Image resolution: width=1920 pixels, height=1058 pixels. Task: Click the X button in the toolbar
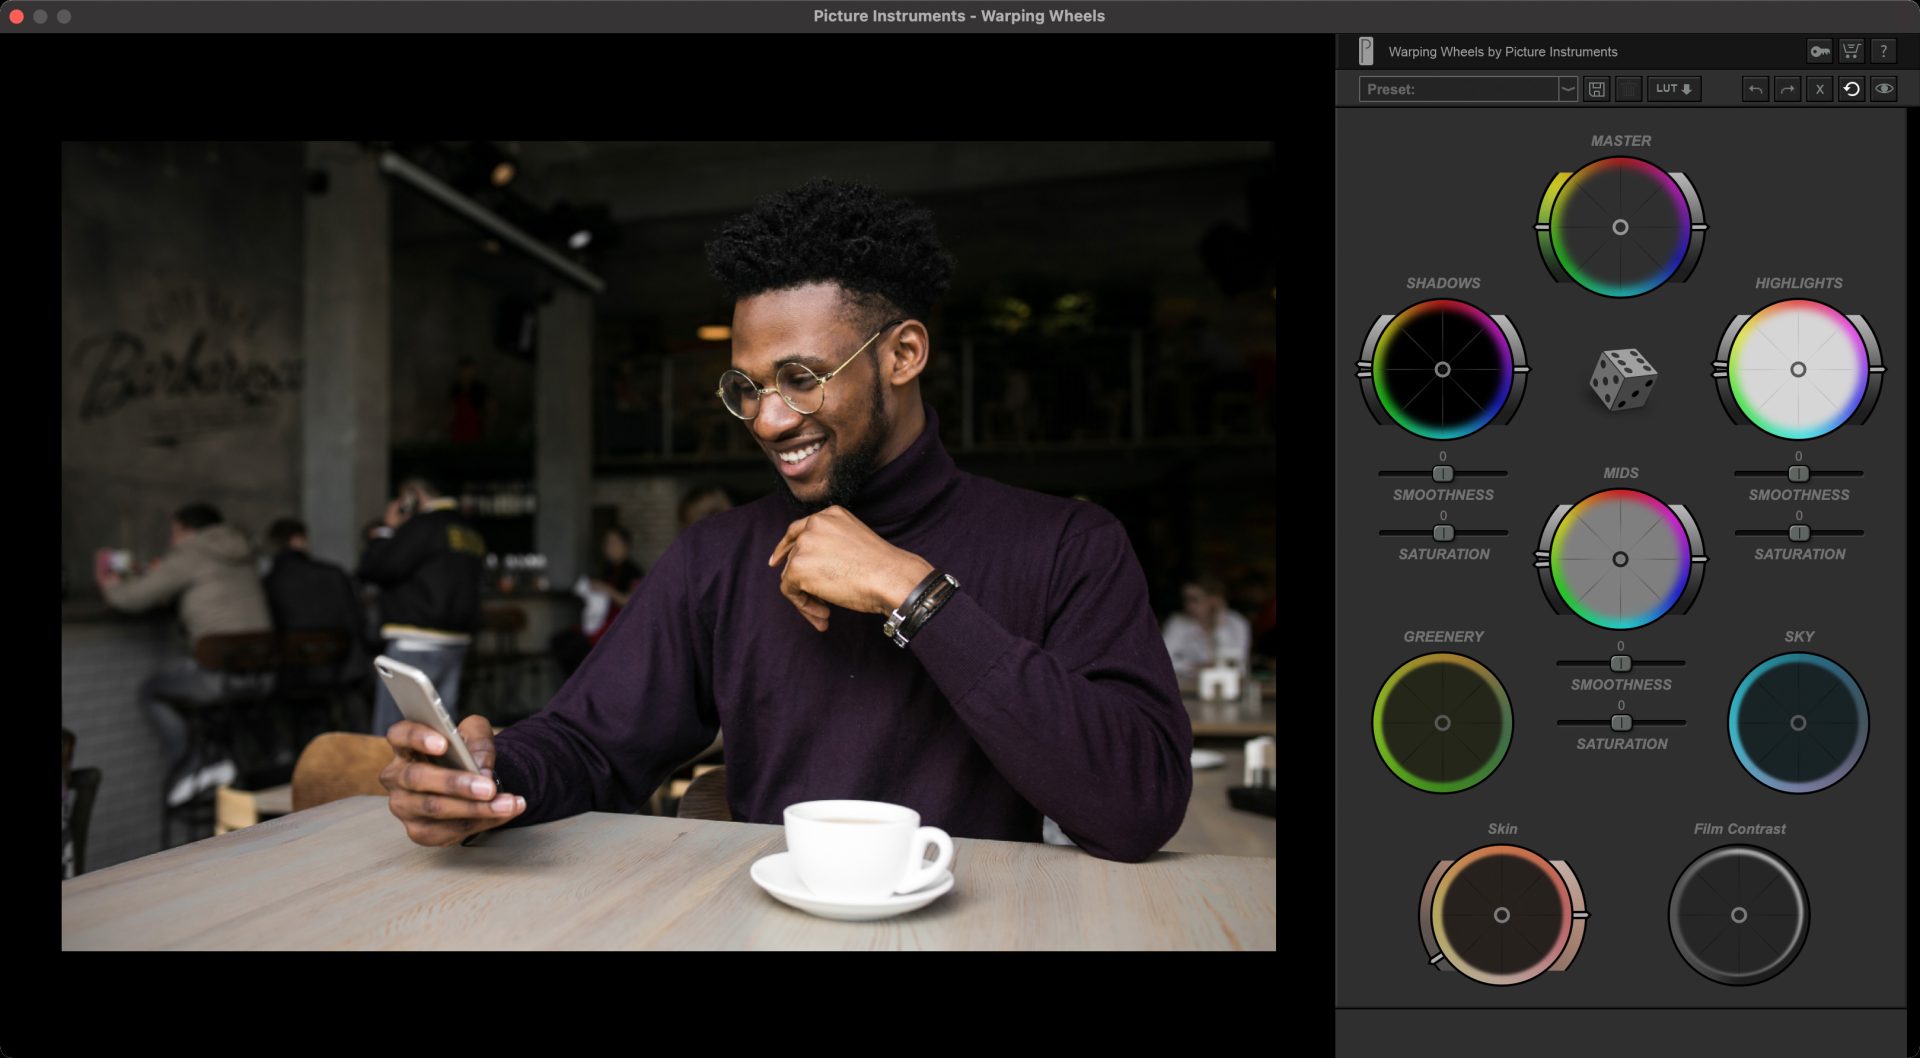click(x=1819, y=89)
